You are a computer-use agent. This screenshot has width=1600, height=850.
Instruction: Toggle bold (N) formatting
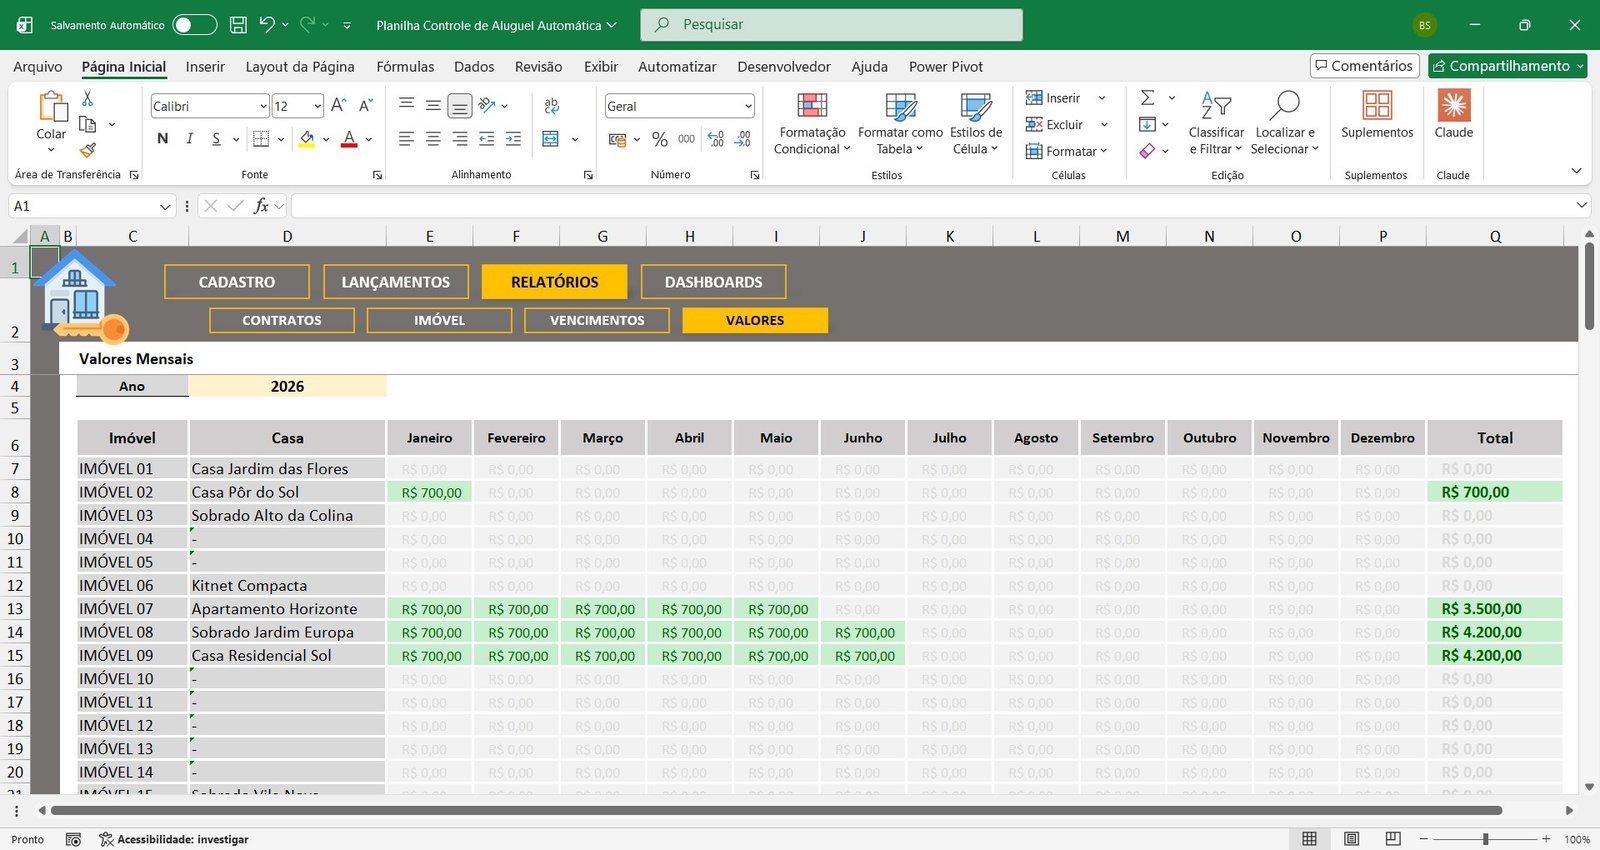click(x=162, y=139)
